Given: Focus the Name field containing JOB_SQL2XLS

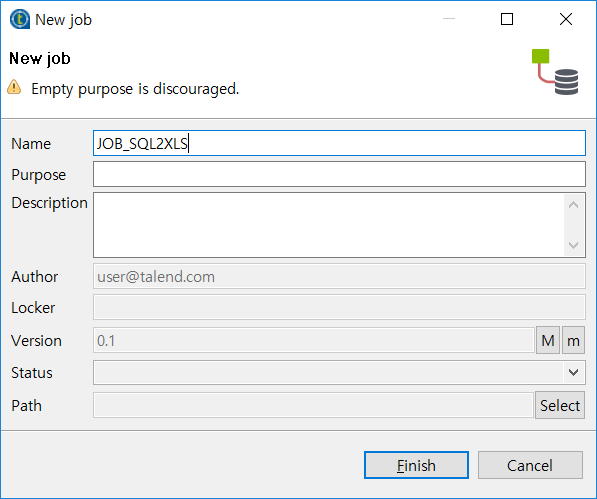Looking at the screenshot, I should [x=339, y=143].
